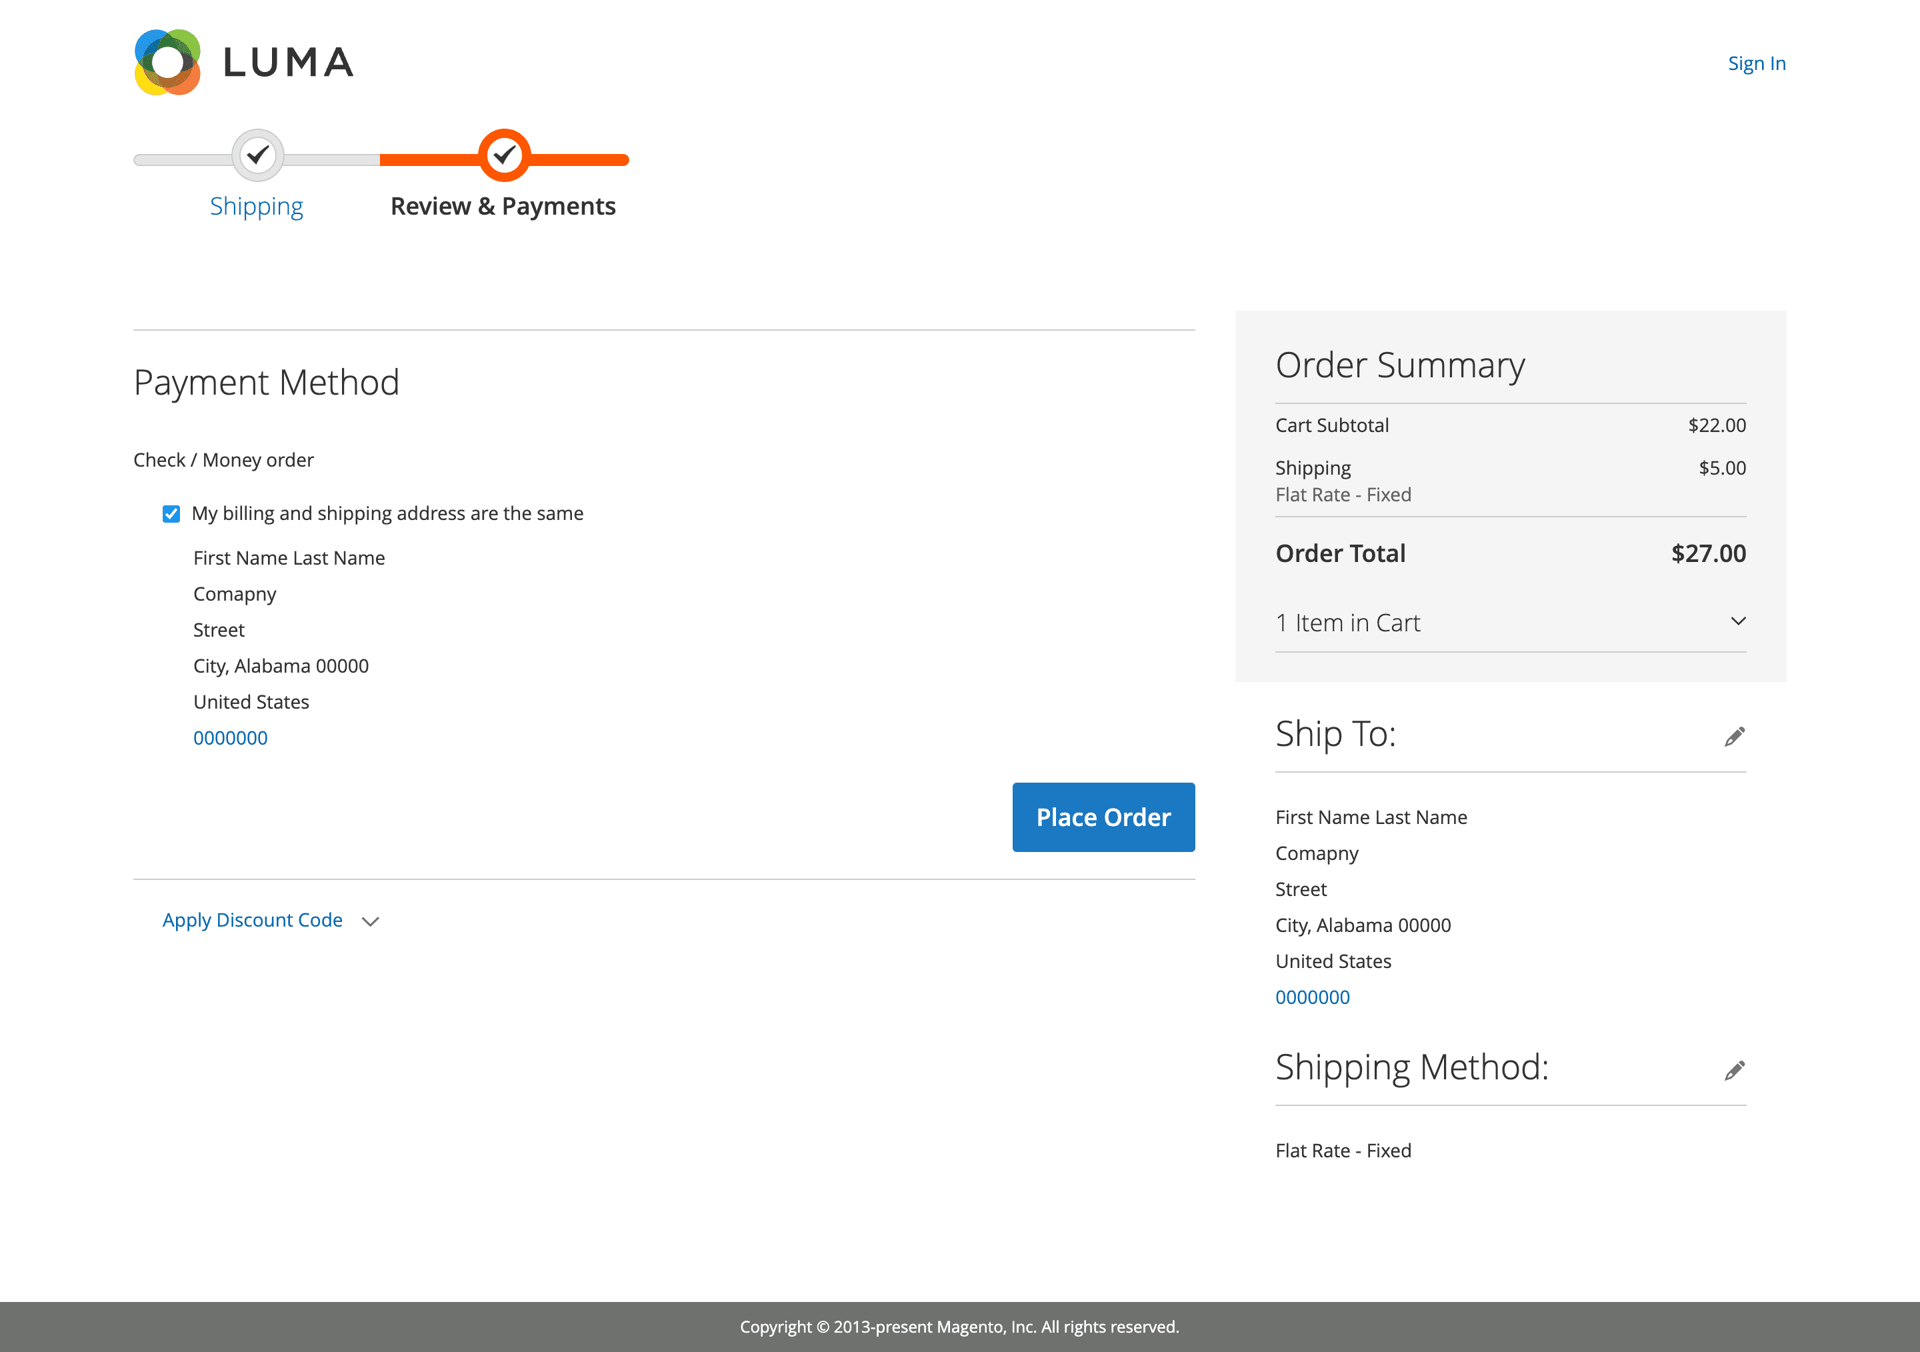The height and width of the screenshot is (1352, 1920).
Task: Click the pencil icon to edit Ship To address
Action: click(x=1736, y=735)
